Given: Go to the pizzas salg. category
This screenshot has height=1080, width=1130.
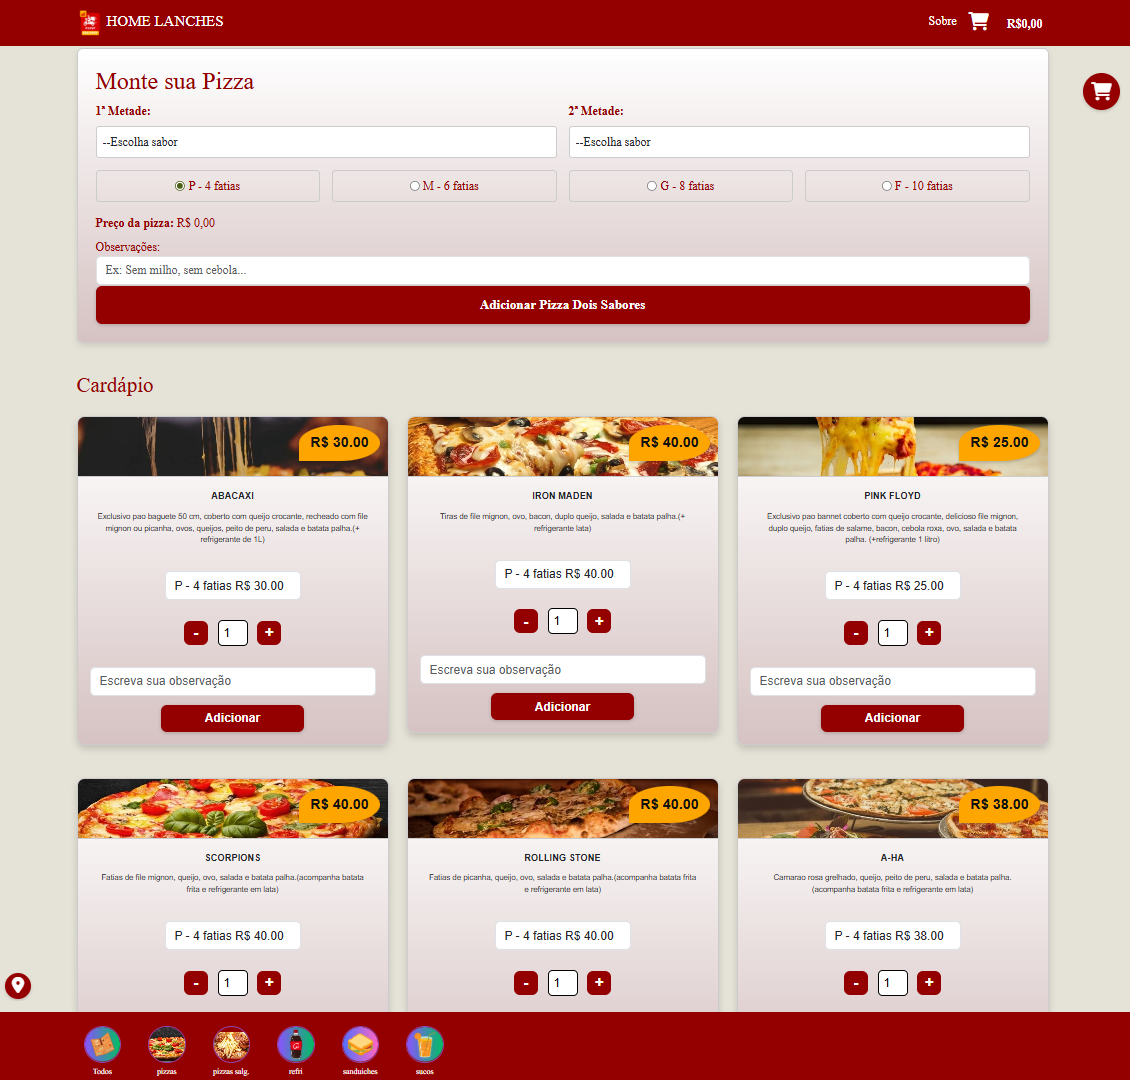Looking at the screenshot, I should coord(231,1045).
